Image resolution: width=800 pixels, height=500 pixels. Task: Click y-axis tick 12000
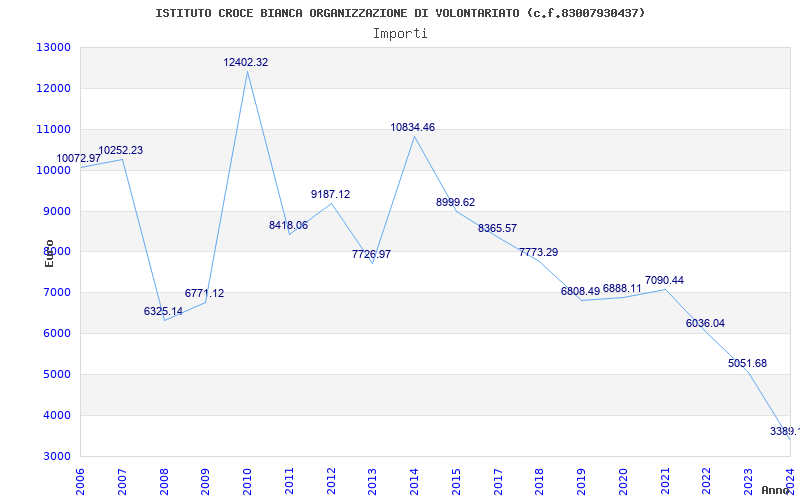pos(53,88)
